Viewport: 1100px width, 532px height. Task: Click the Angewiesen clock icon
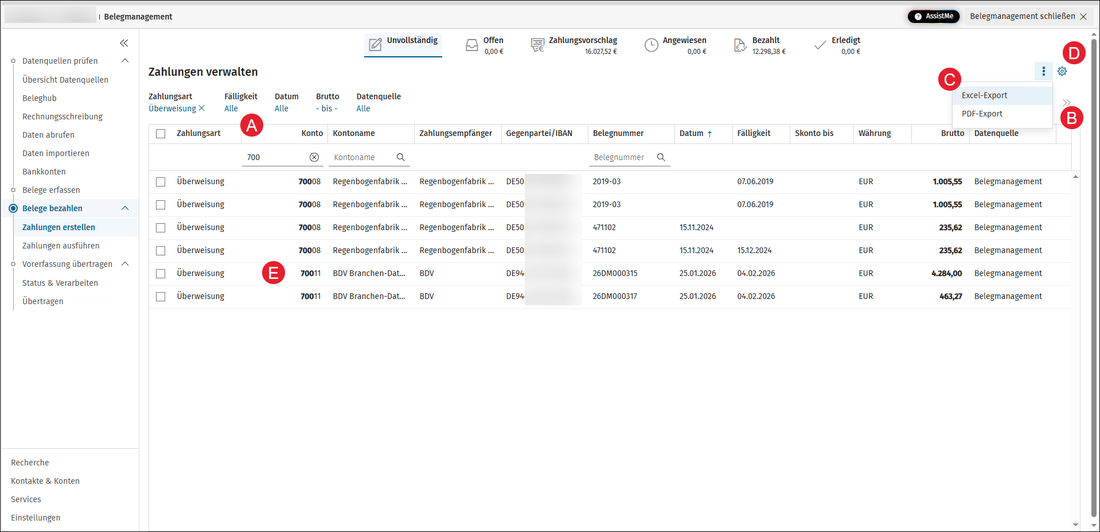652,45
